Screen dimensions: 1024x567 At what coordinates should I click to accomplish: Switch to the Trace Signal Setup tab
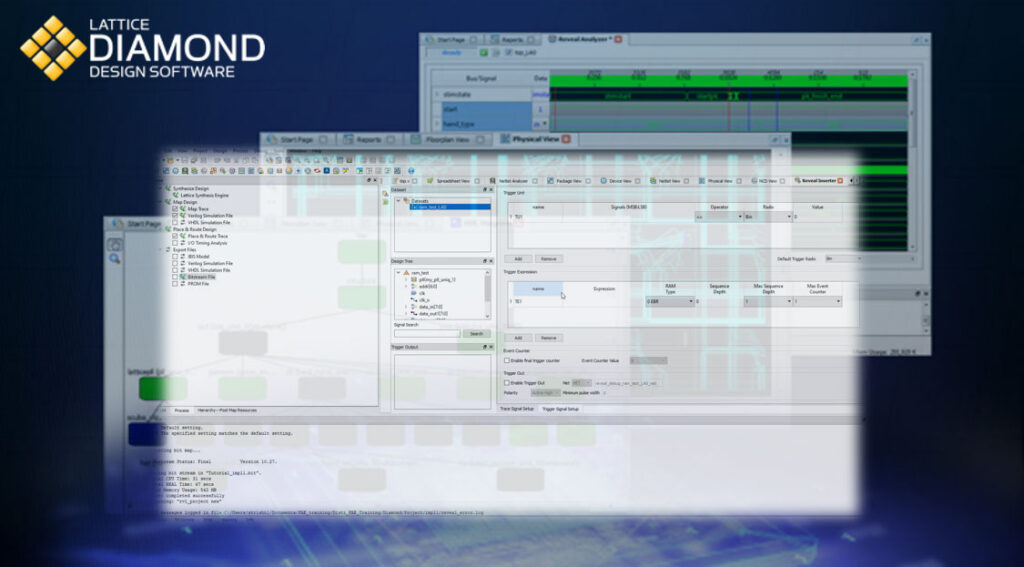click(x=517, y=409)
